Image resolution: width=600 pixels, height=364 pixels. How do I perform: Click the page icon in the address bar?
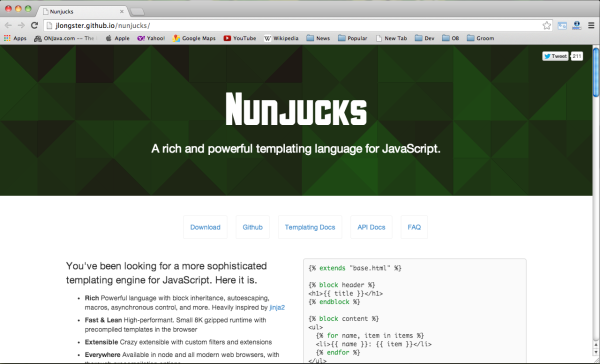point(49,26)
